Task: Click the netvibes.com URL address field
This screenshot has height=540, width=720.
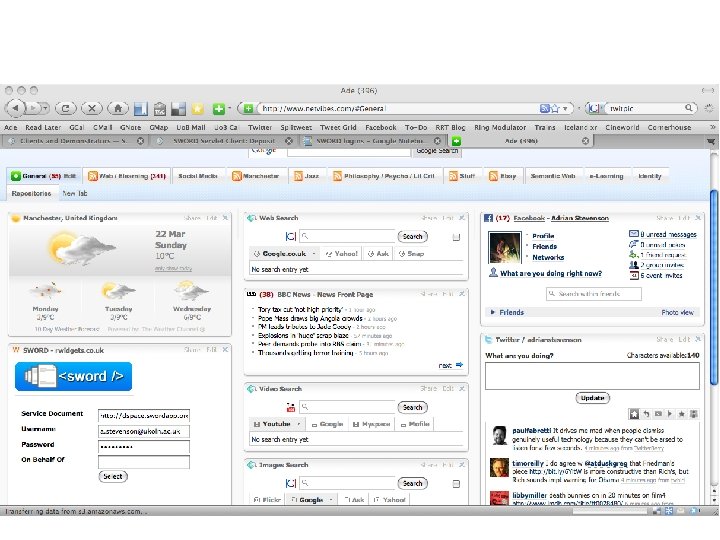Action: [x=397, y=108]
